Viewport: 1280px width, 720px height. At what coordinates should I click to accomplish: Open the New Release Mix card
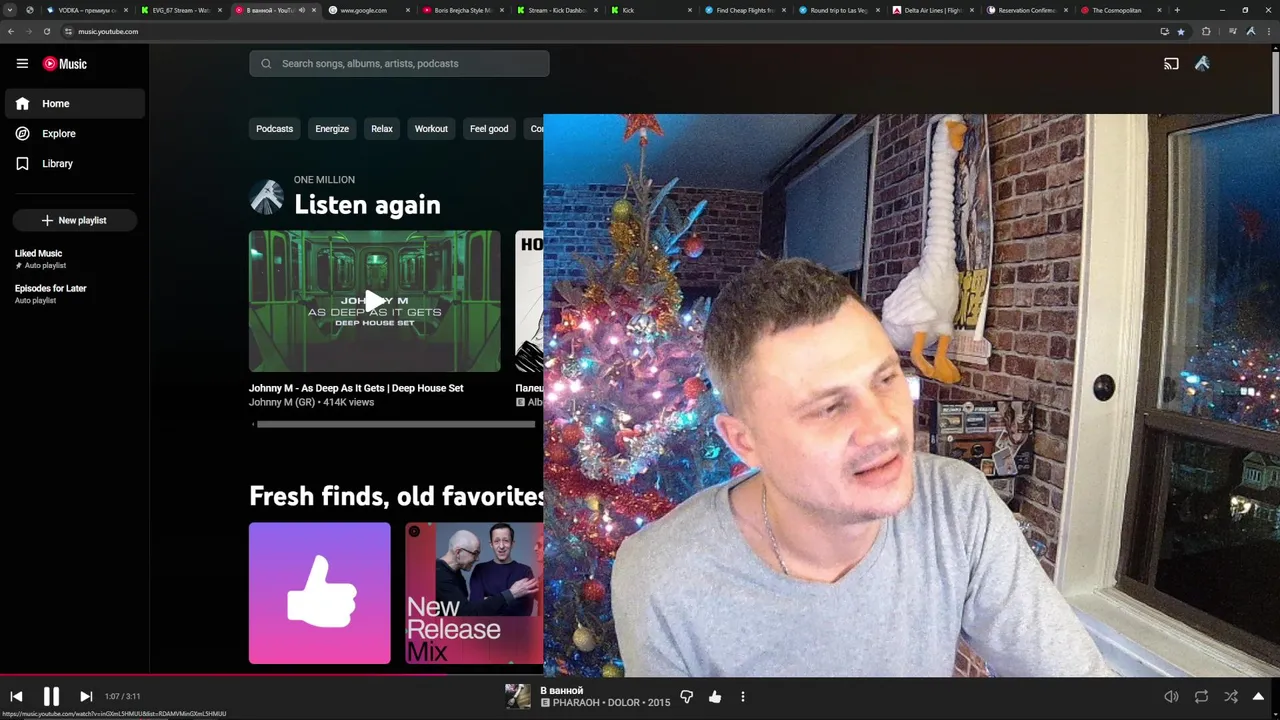tap(474, 593)
